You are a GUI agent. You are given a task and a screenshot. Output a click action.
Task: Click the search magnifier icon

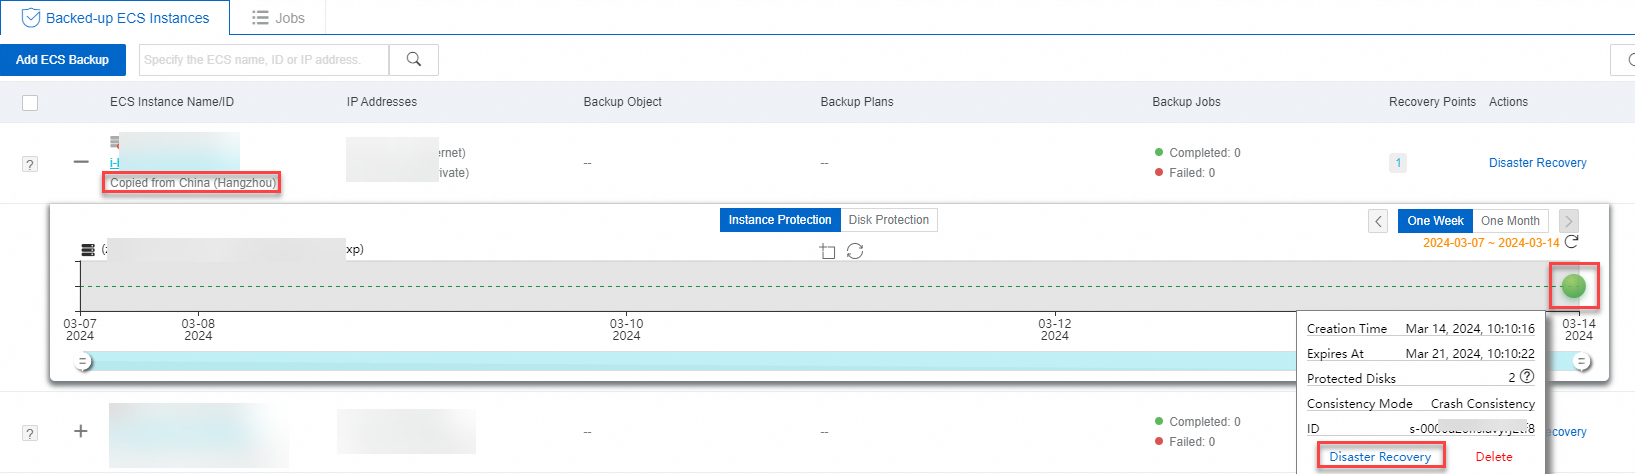pyautogui.click(x=413, y=60)
